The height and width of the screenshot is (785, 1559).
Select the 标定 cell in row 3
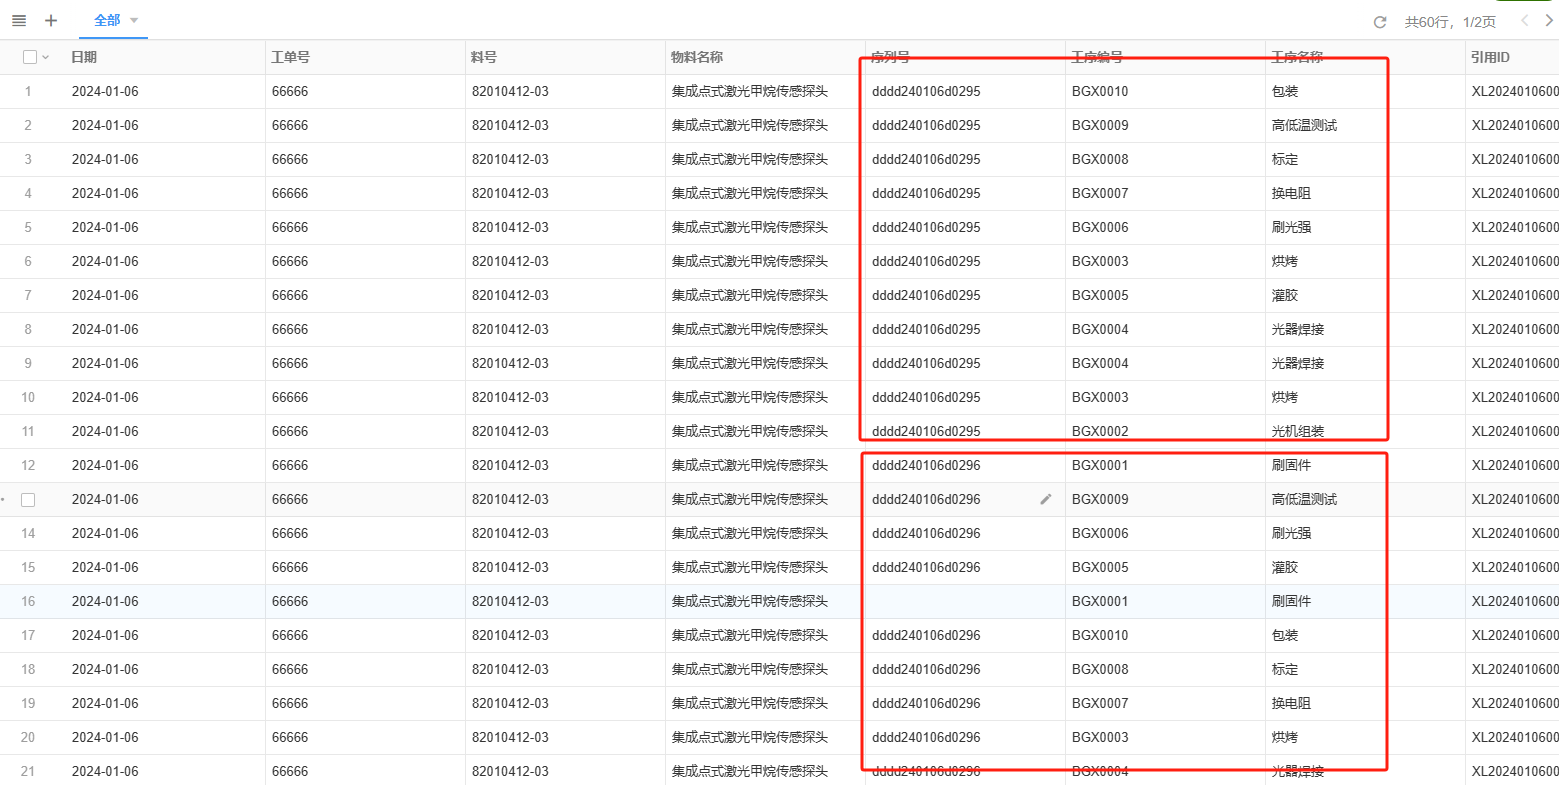[1285, 159]
